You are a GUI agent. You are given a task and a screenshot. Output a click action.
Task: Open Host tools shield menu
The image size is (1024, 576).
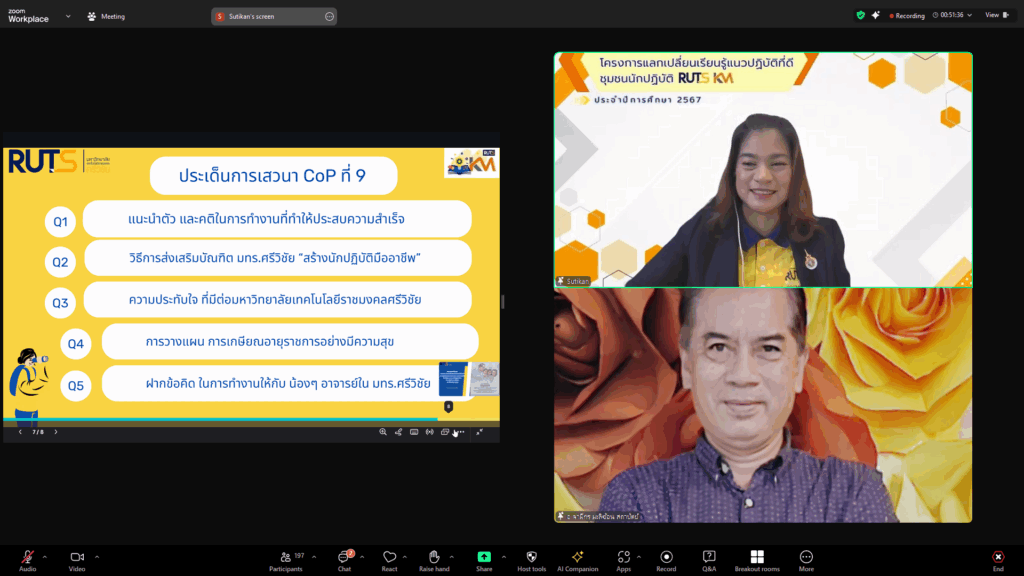pos(532,560)
